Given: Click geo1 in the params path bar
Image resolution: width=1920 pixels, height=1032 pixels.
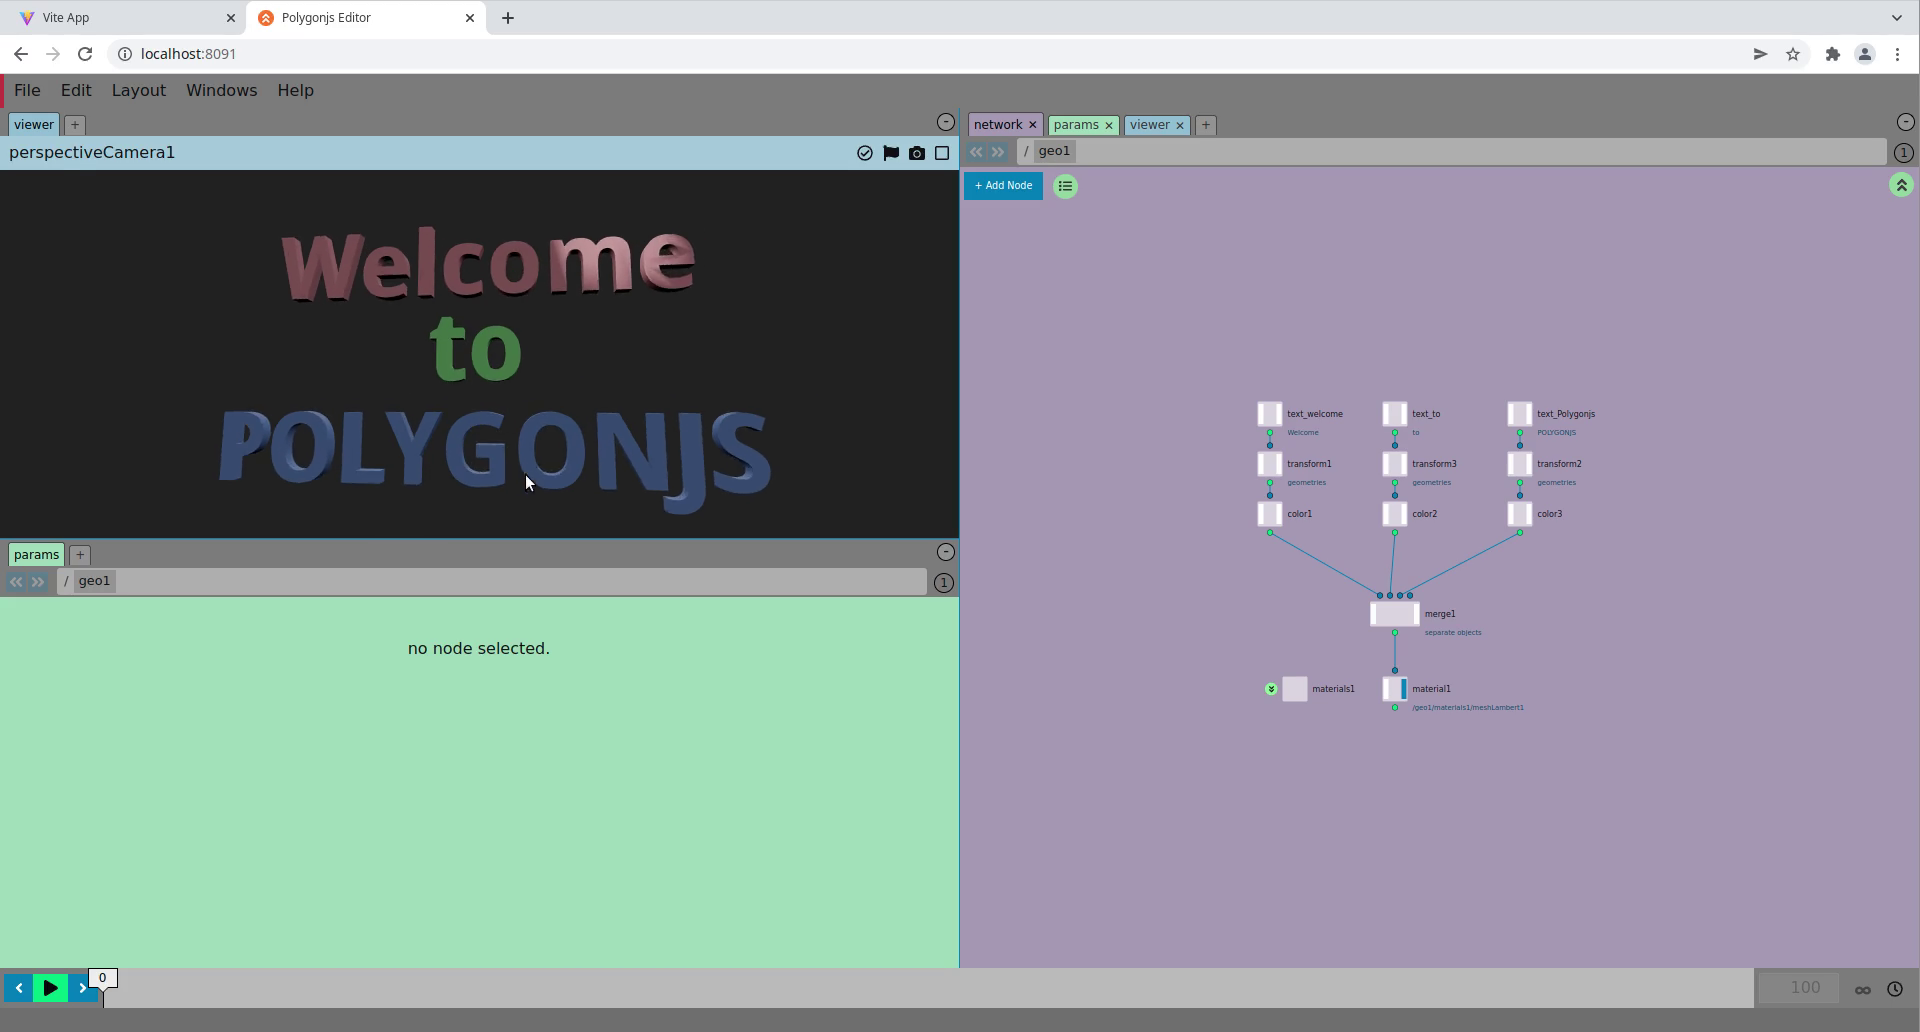Looking at the screenshot, I should pyautogui.click(x=94, y=581).
